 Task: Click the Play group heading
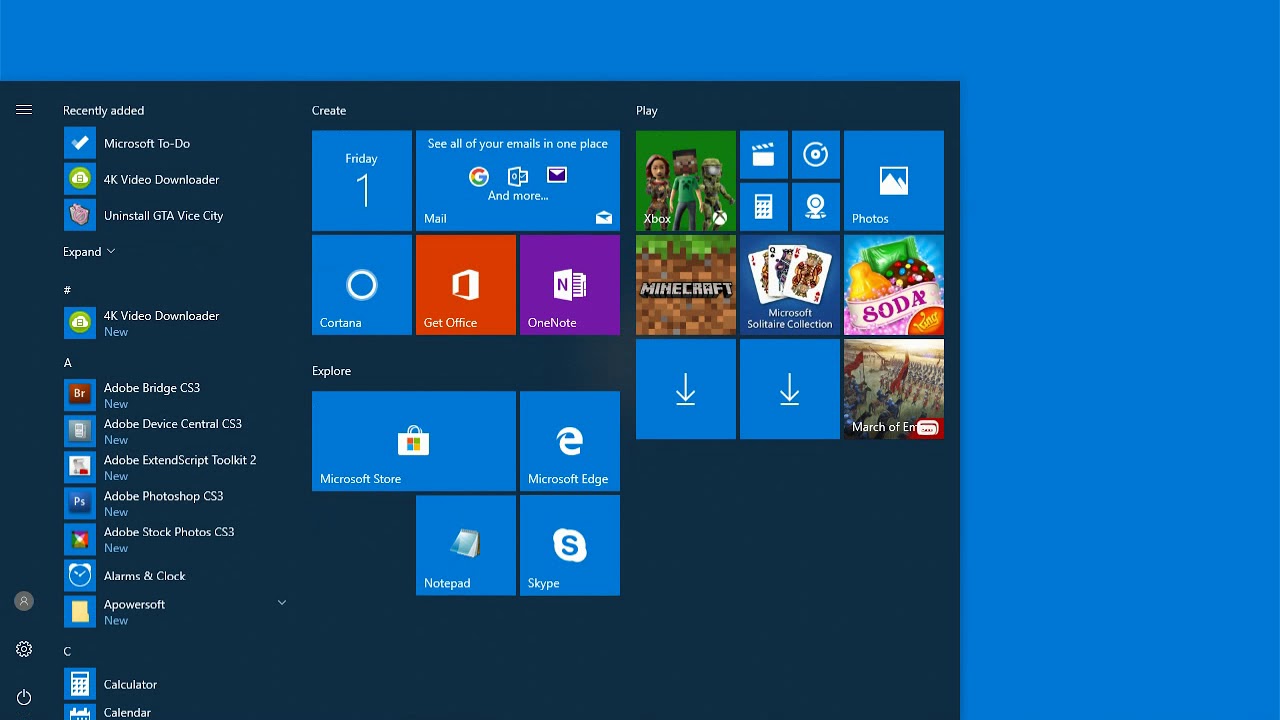coord(647,110)
